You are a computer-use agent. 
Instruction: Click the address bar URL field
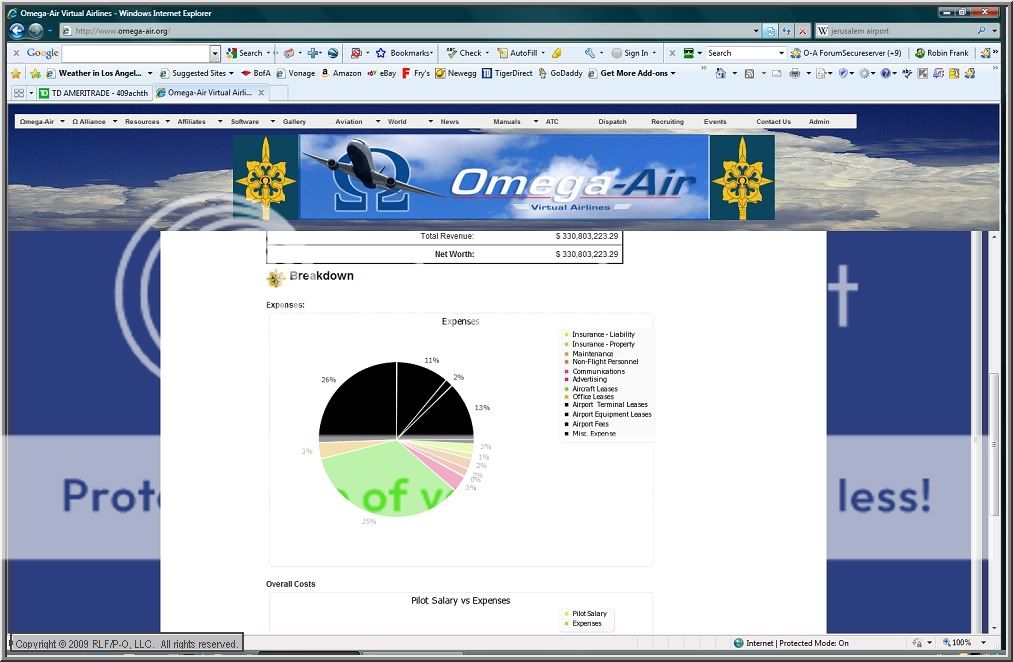pyautogui.click(x=400, y=31)
